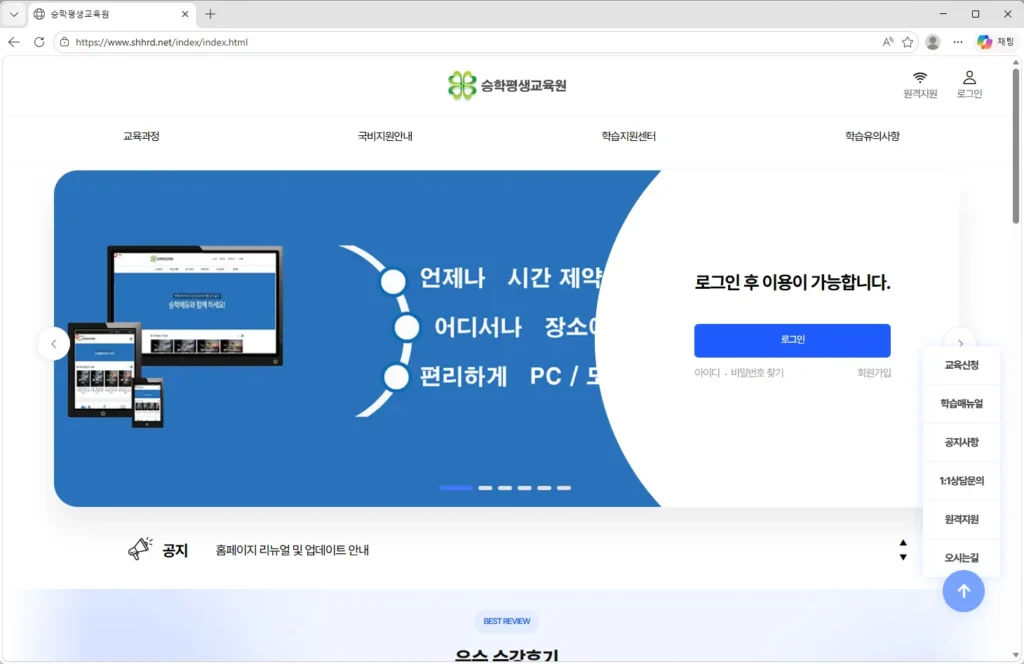Select the second banner slide indicator
Screen dimensions: 1024x664
[x=485, y=488]
